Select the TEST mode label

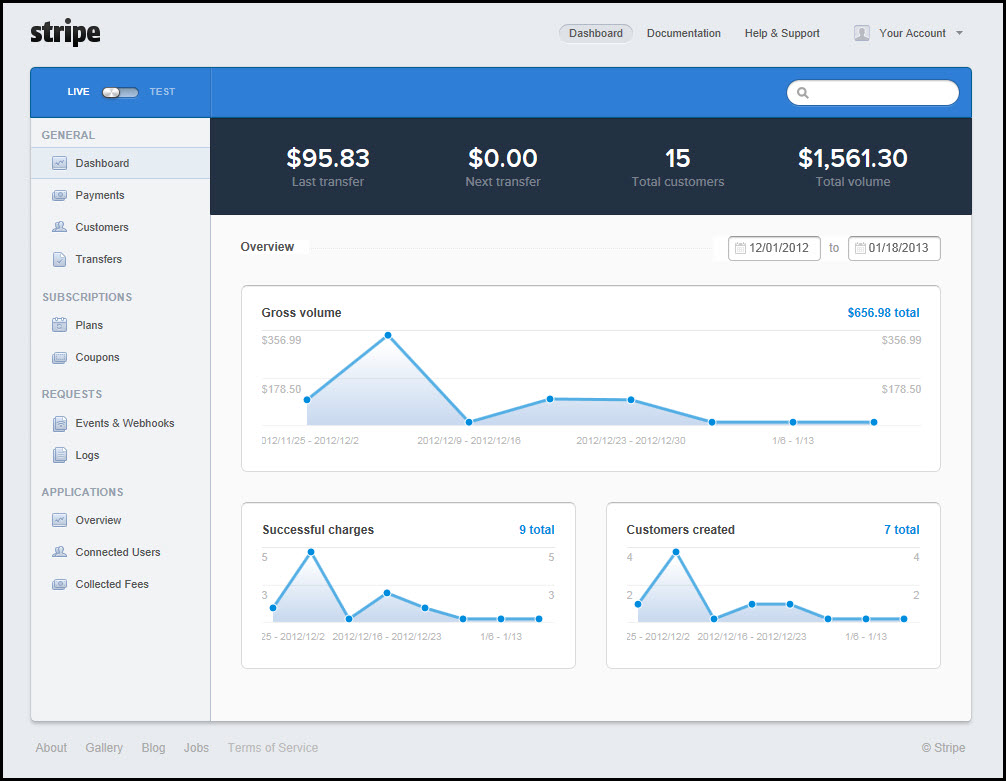(162, 92)
